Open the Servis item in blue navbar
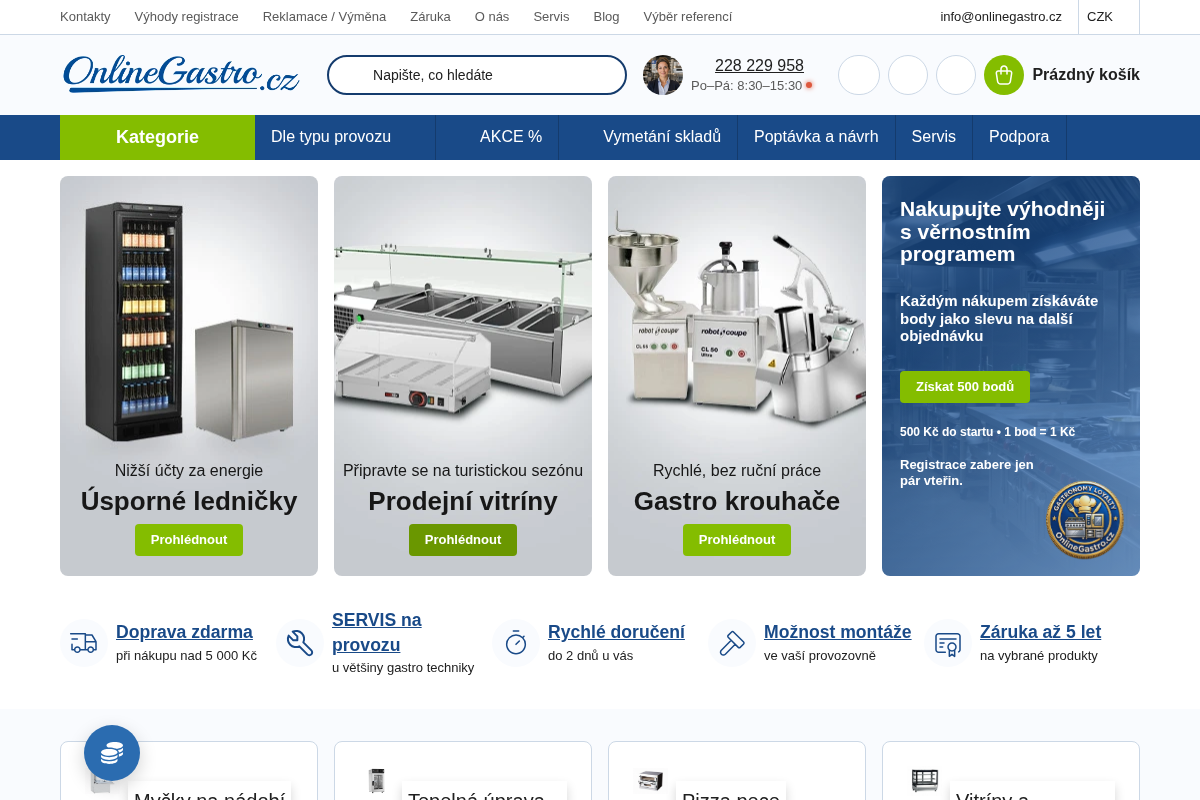Image resolution: width=1200 pixels, height=800 pixels. point(934,137)
